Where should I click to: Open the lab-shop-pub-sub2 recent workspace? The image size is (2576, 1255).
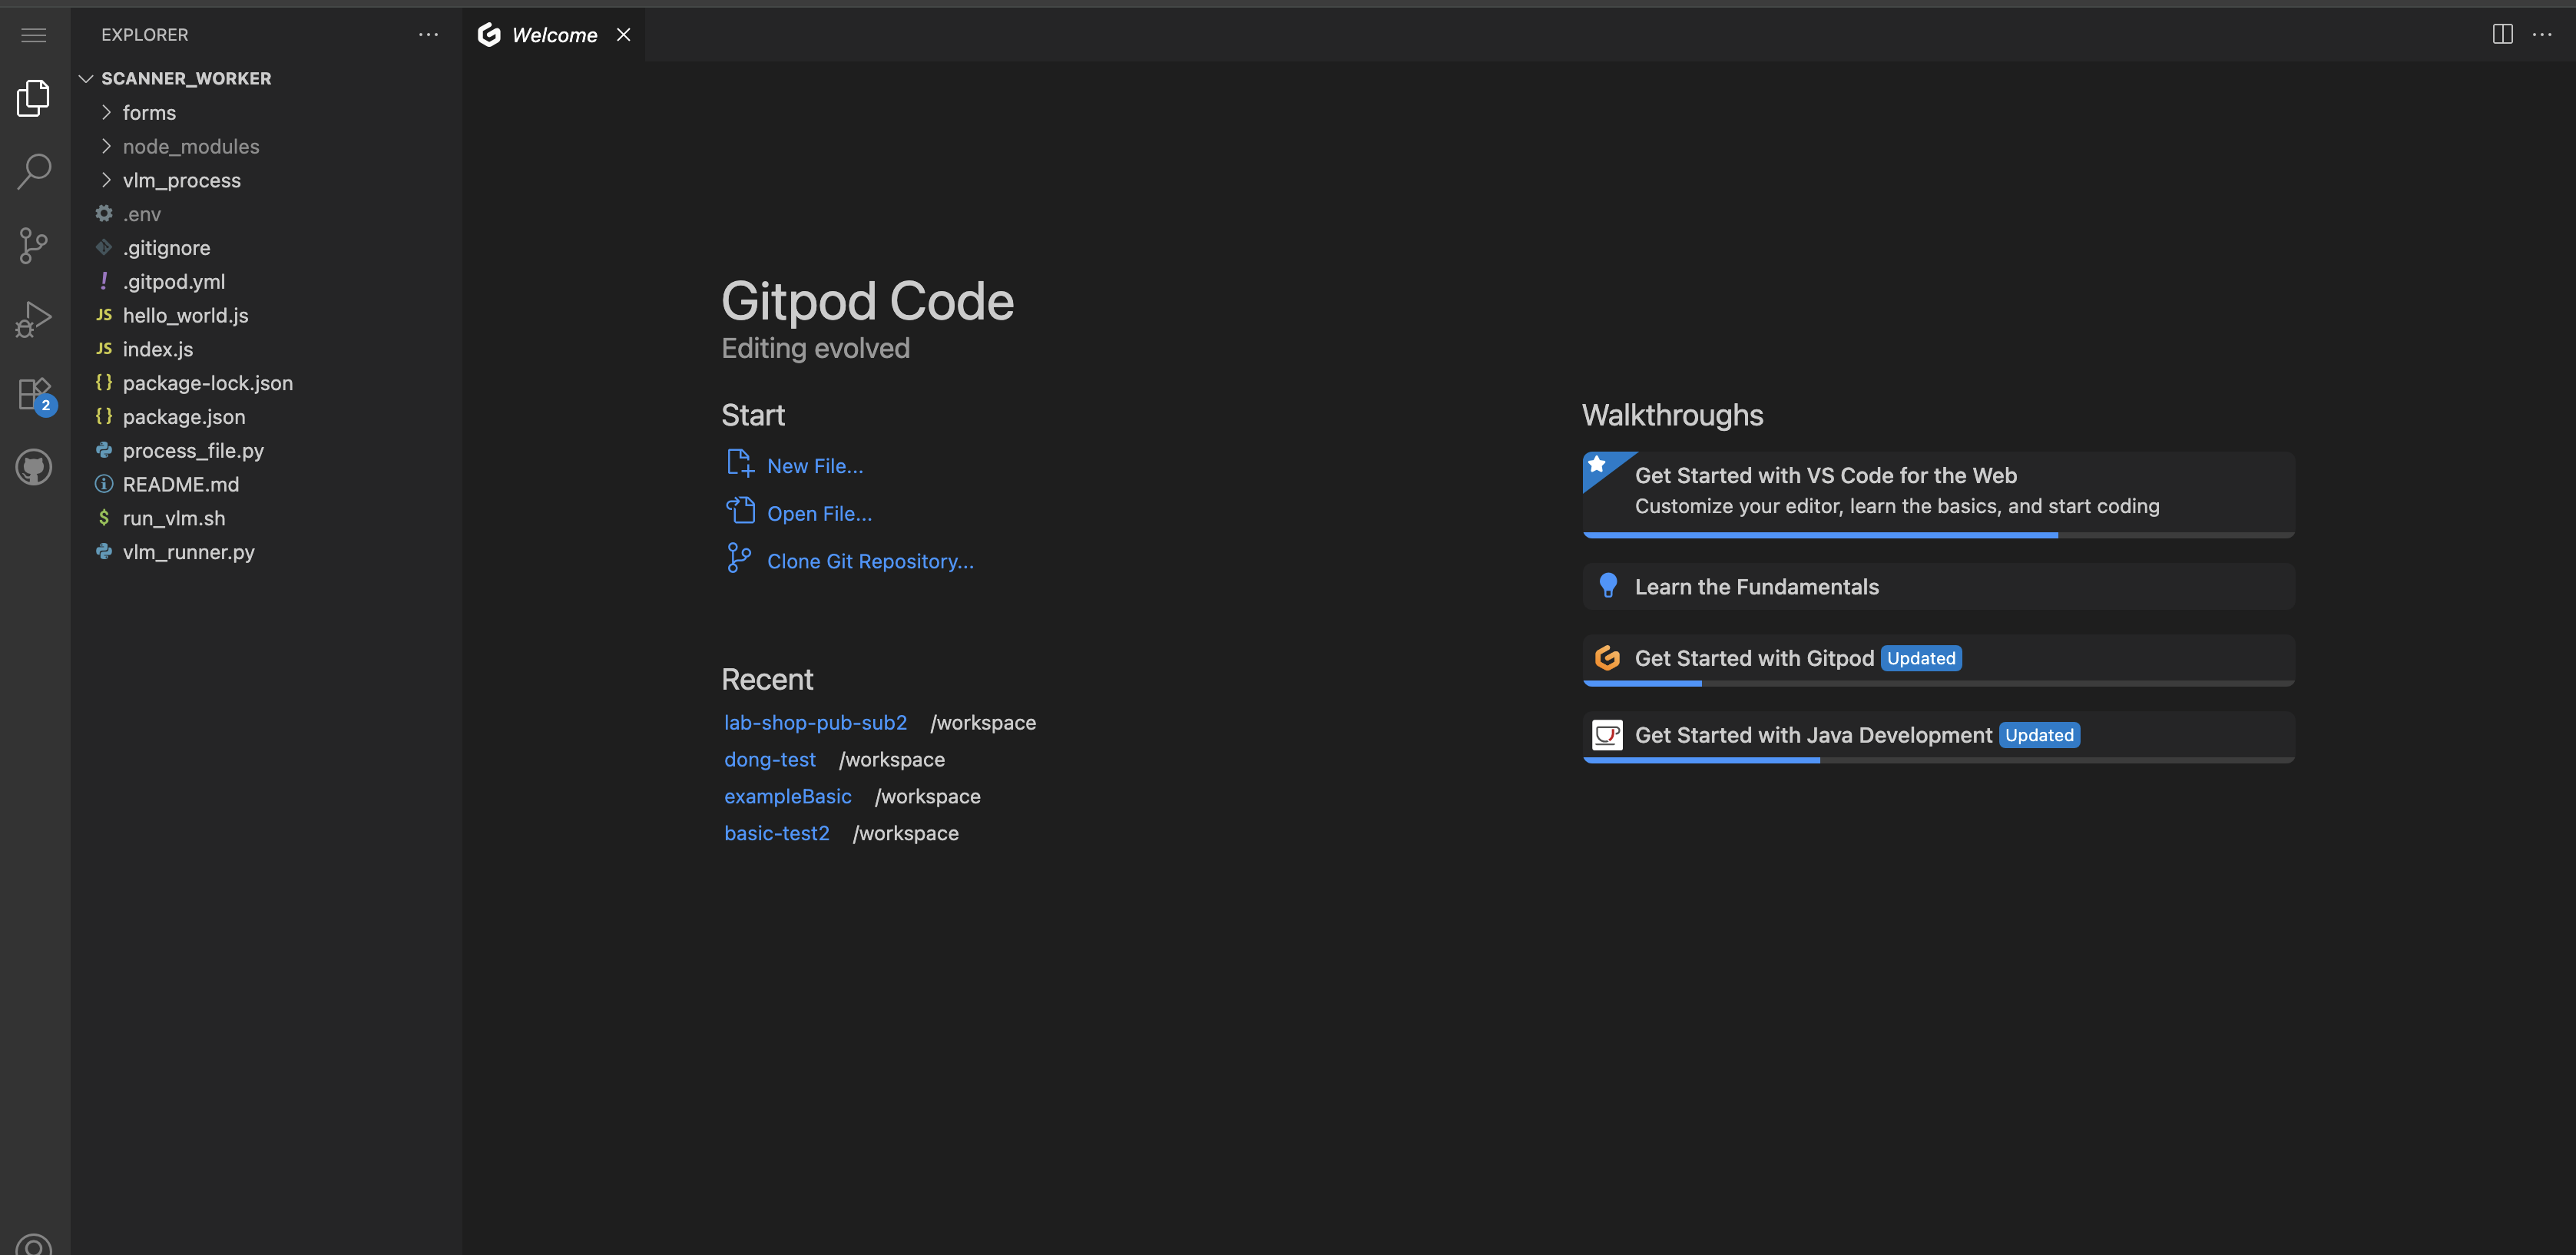click(x=815, y=723)
